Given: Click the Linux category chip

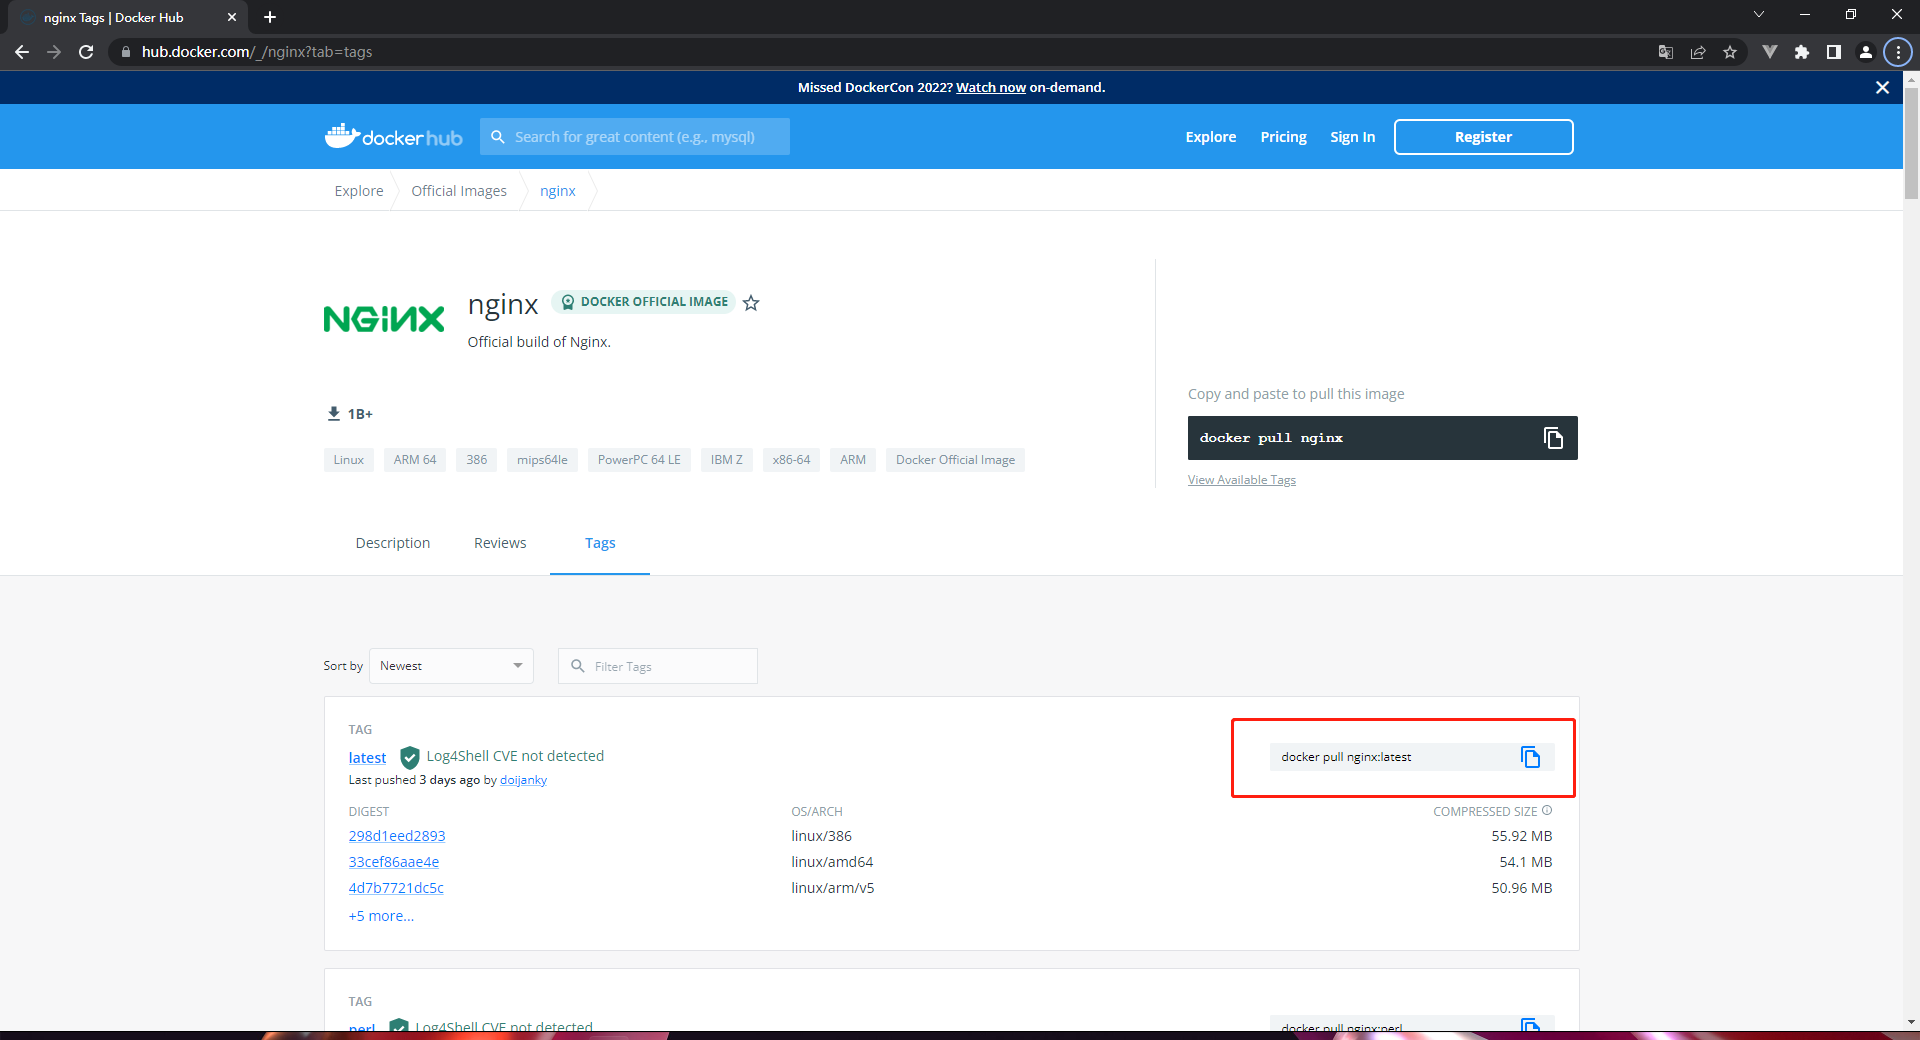Looking at the screenshot, I should [349, 460].
